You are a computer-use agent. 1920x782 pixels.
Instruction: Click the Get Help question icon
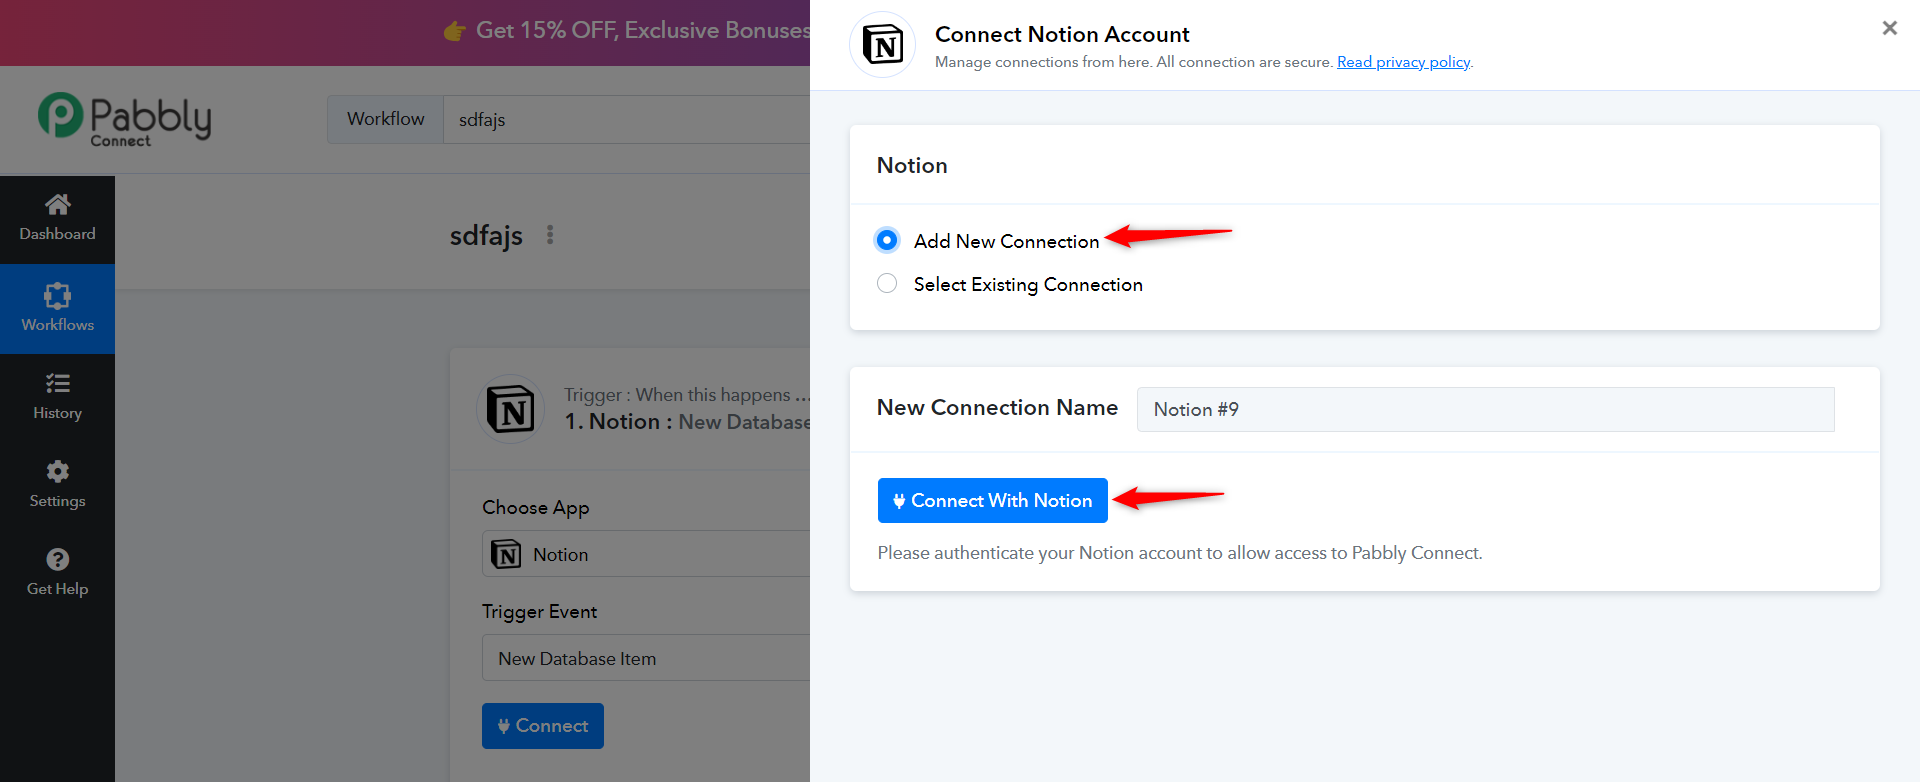coord(57,559)
